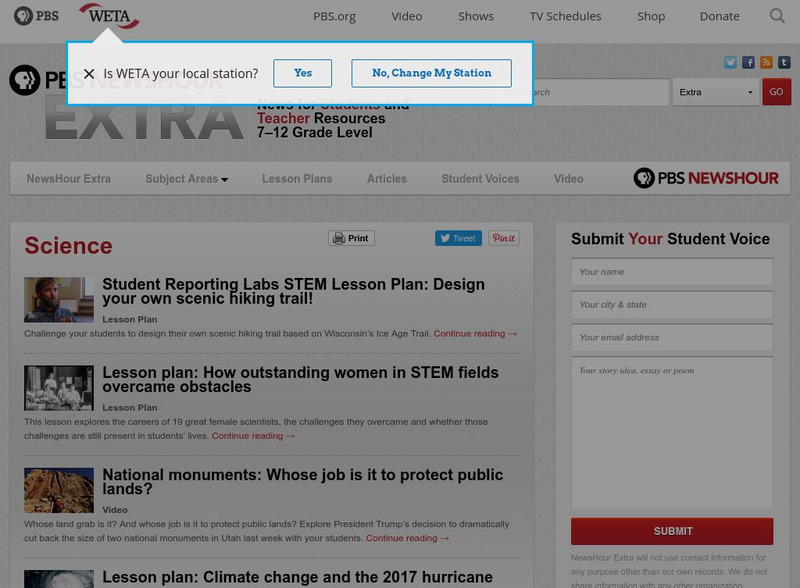Open the Extra search scope dropdown
Screen dimensions: 800x588
[x=712, y=91]
